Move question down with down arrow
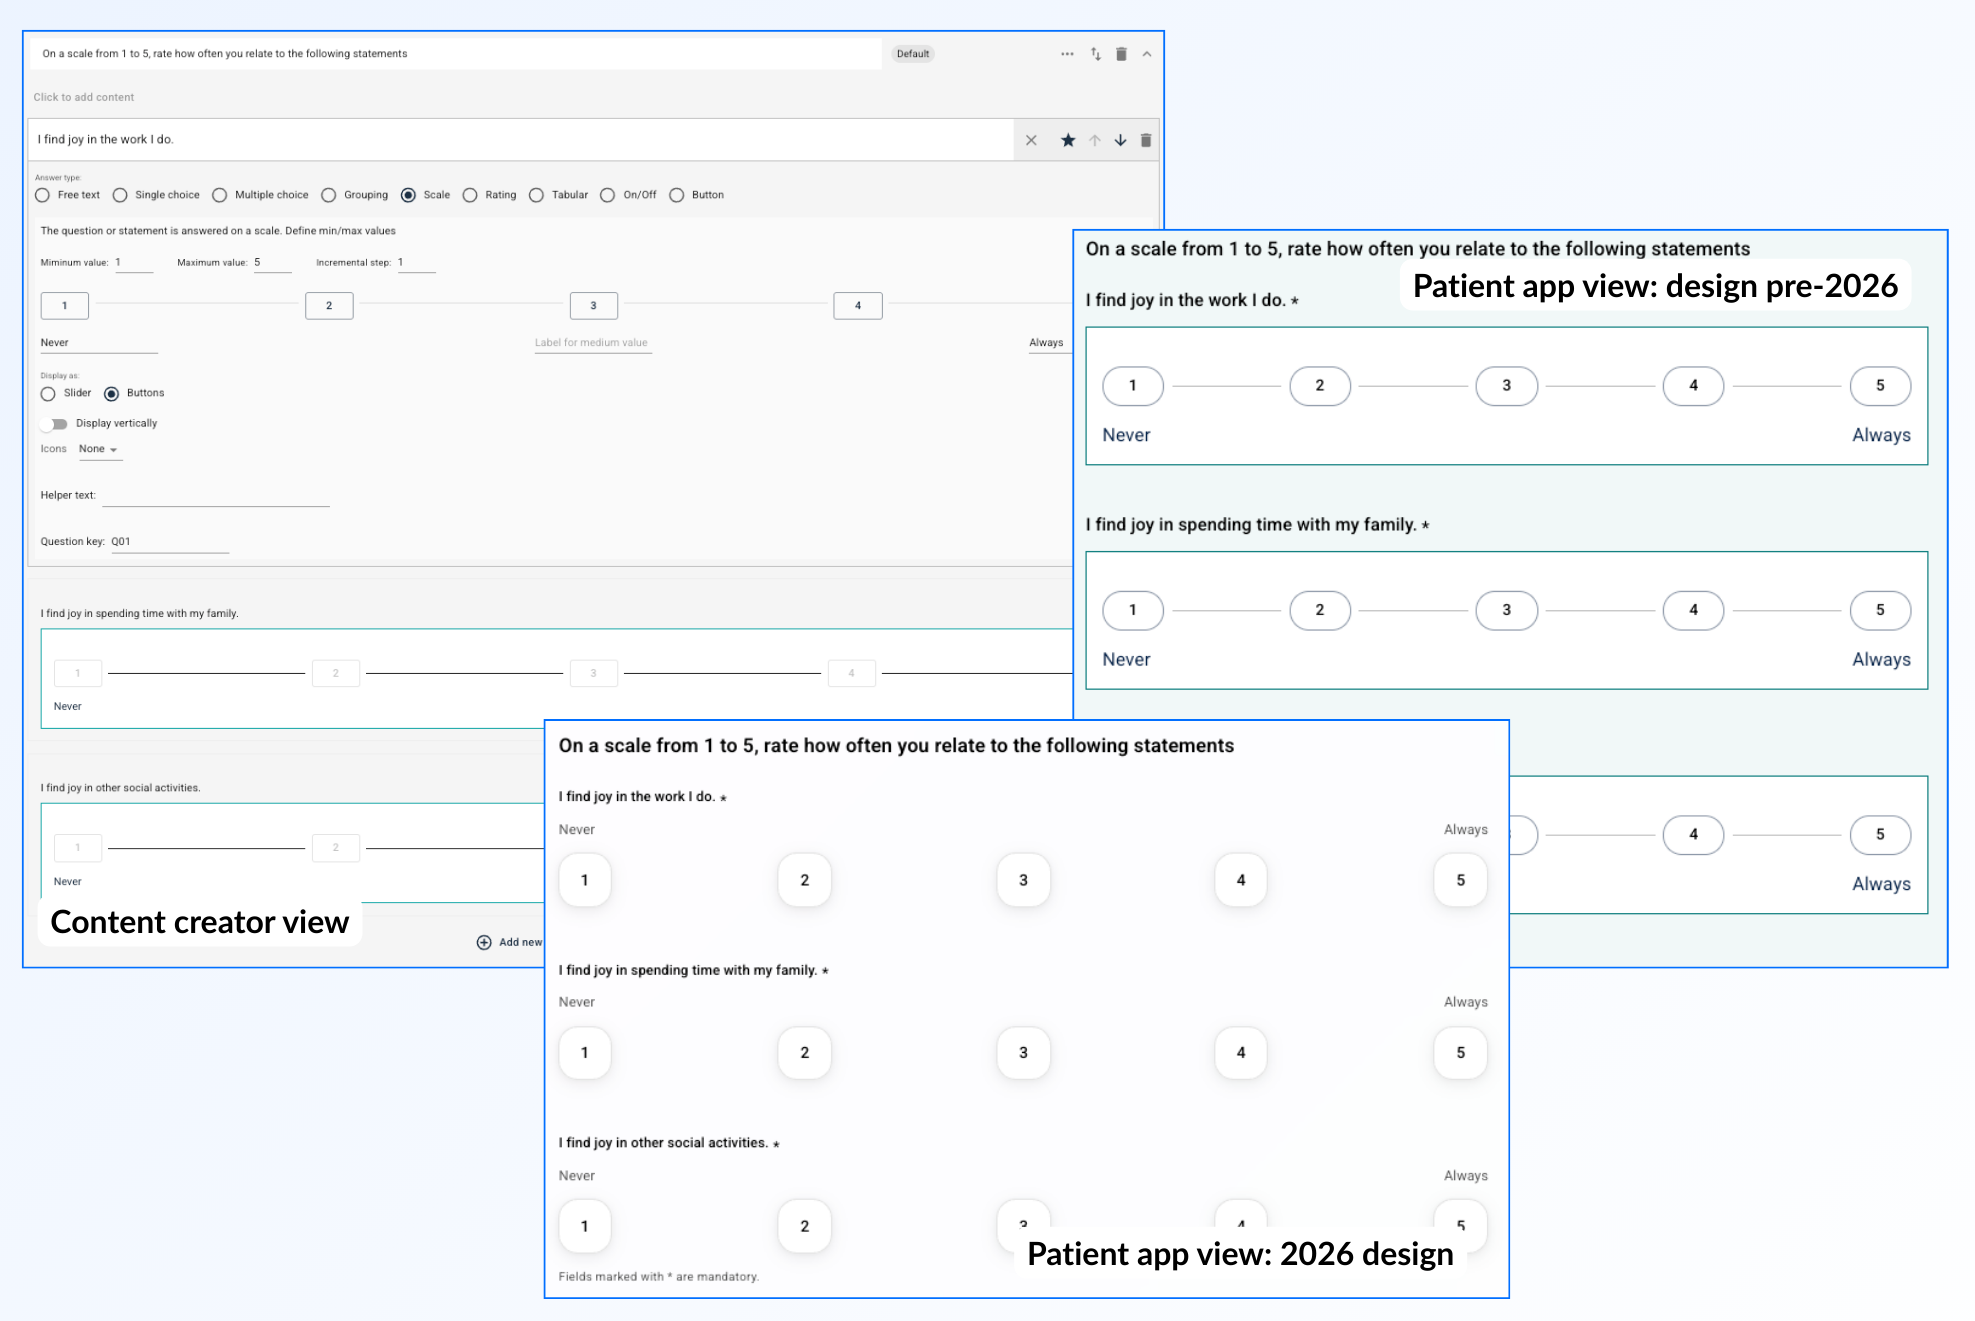The image size is (1975, 1321). point(1120,141)
